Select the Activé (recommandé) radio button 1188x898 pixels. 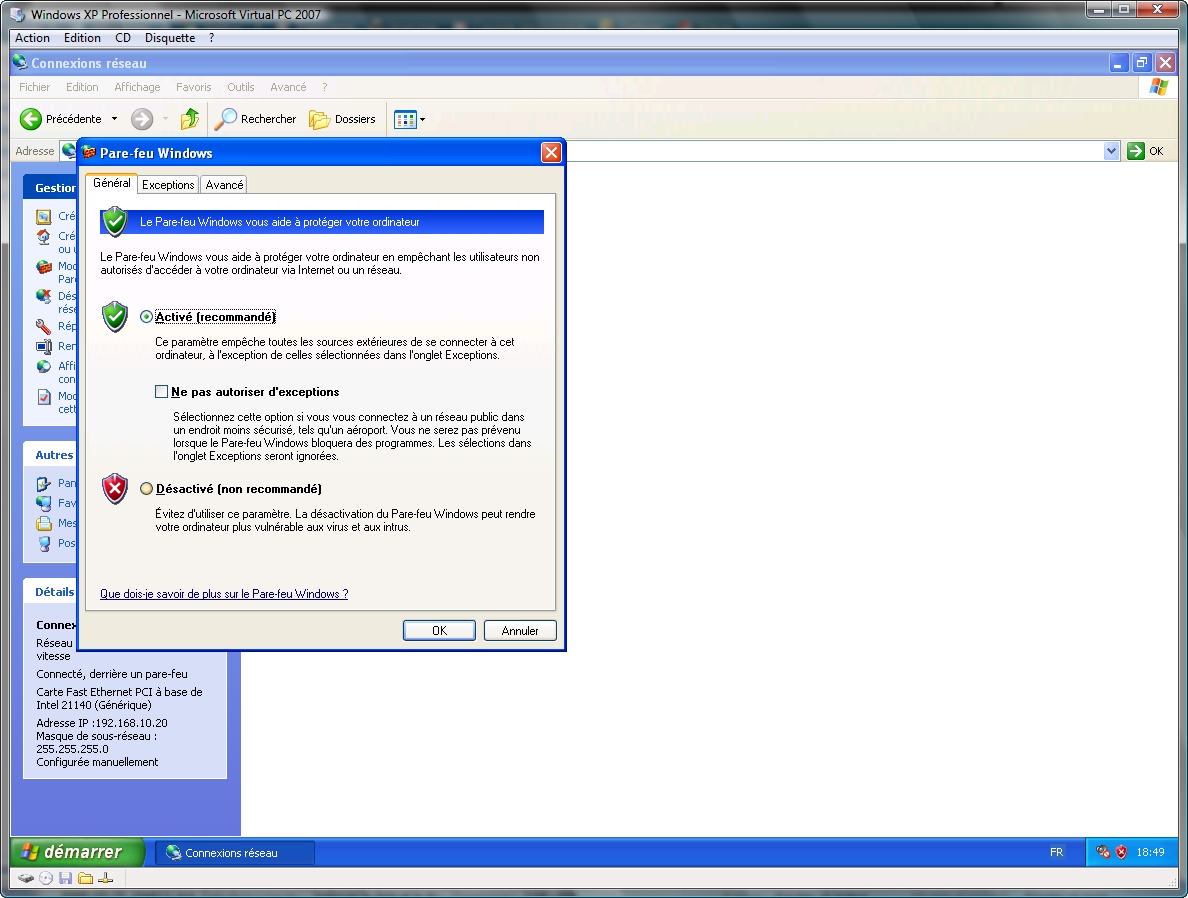[146, 317]
